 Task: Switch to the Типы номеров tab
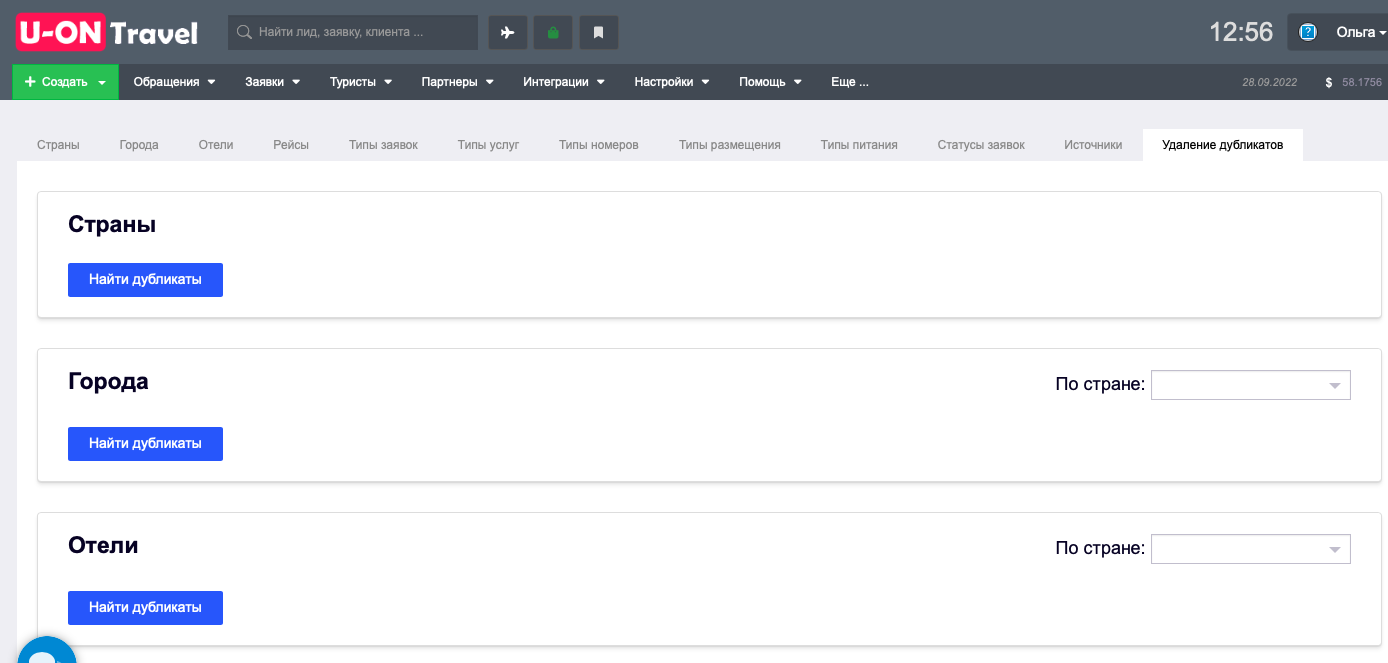[599, 145]
